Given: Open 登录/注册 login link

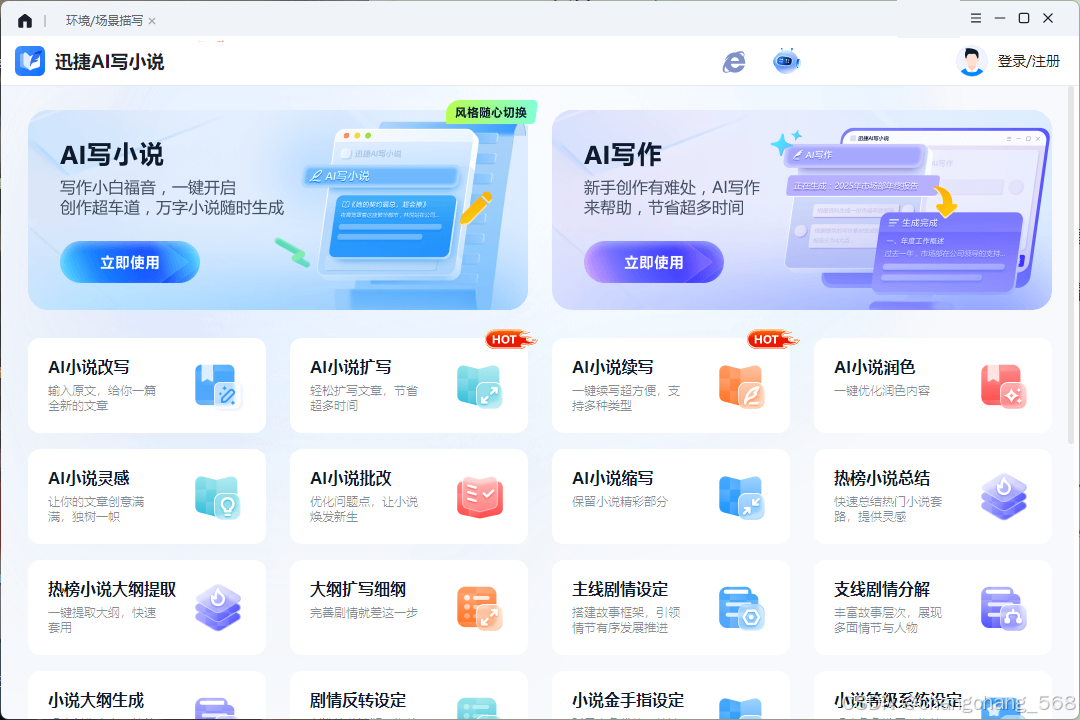Looking at the screenshot, I should [x=1028, y=61].
